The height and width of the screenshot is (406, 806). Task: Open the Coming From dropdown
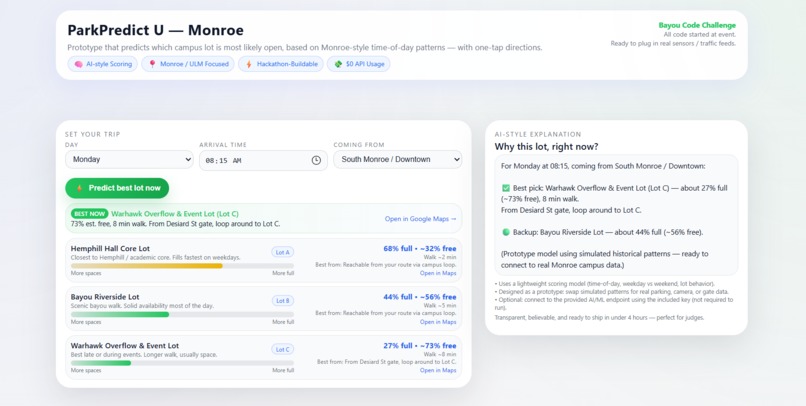397,159
